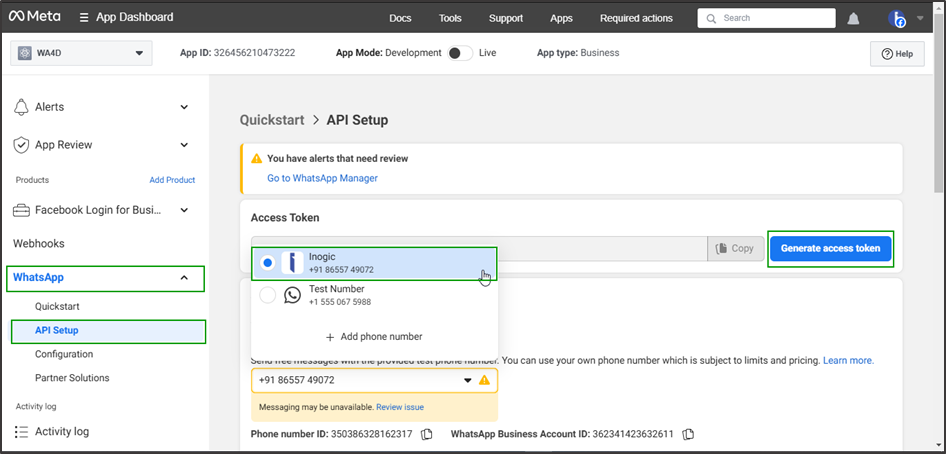The width and height of the screenshot is (946, 454).
Task: Click the notifications bell icon
Action: point(853,18)
